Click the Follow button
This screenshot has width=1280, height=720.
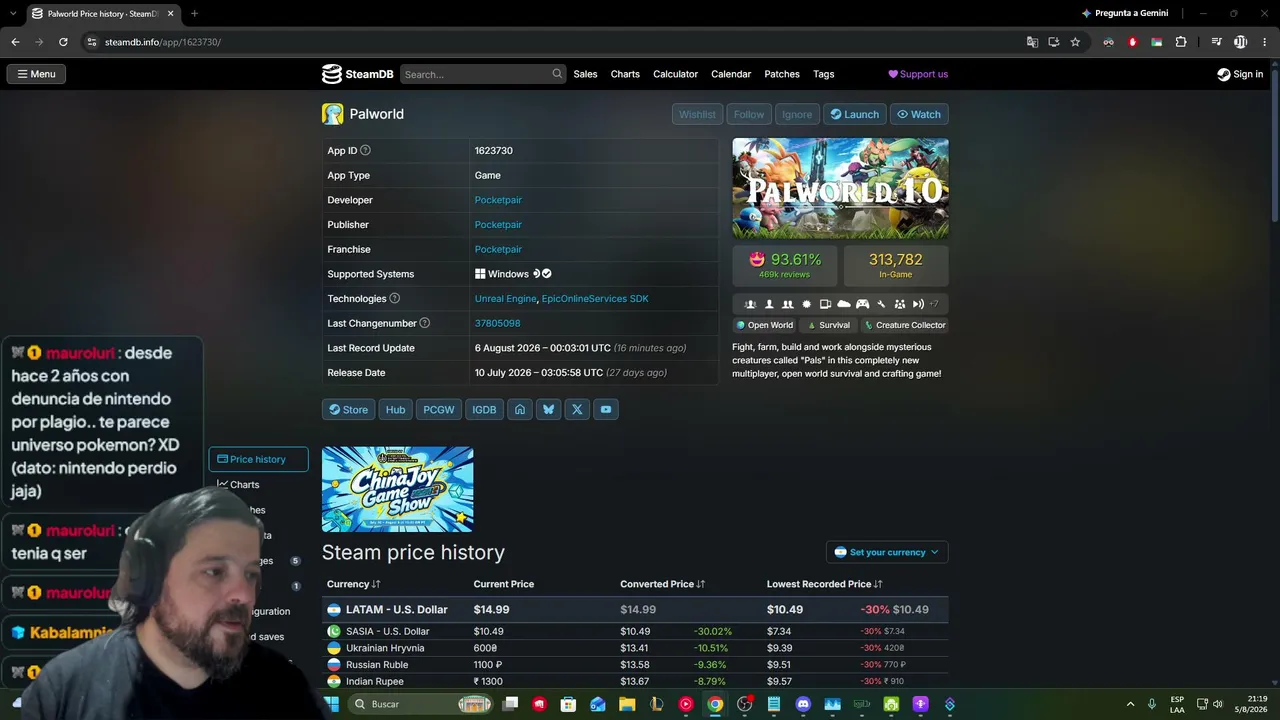coord(748,114)
